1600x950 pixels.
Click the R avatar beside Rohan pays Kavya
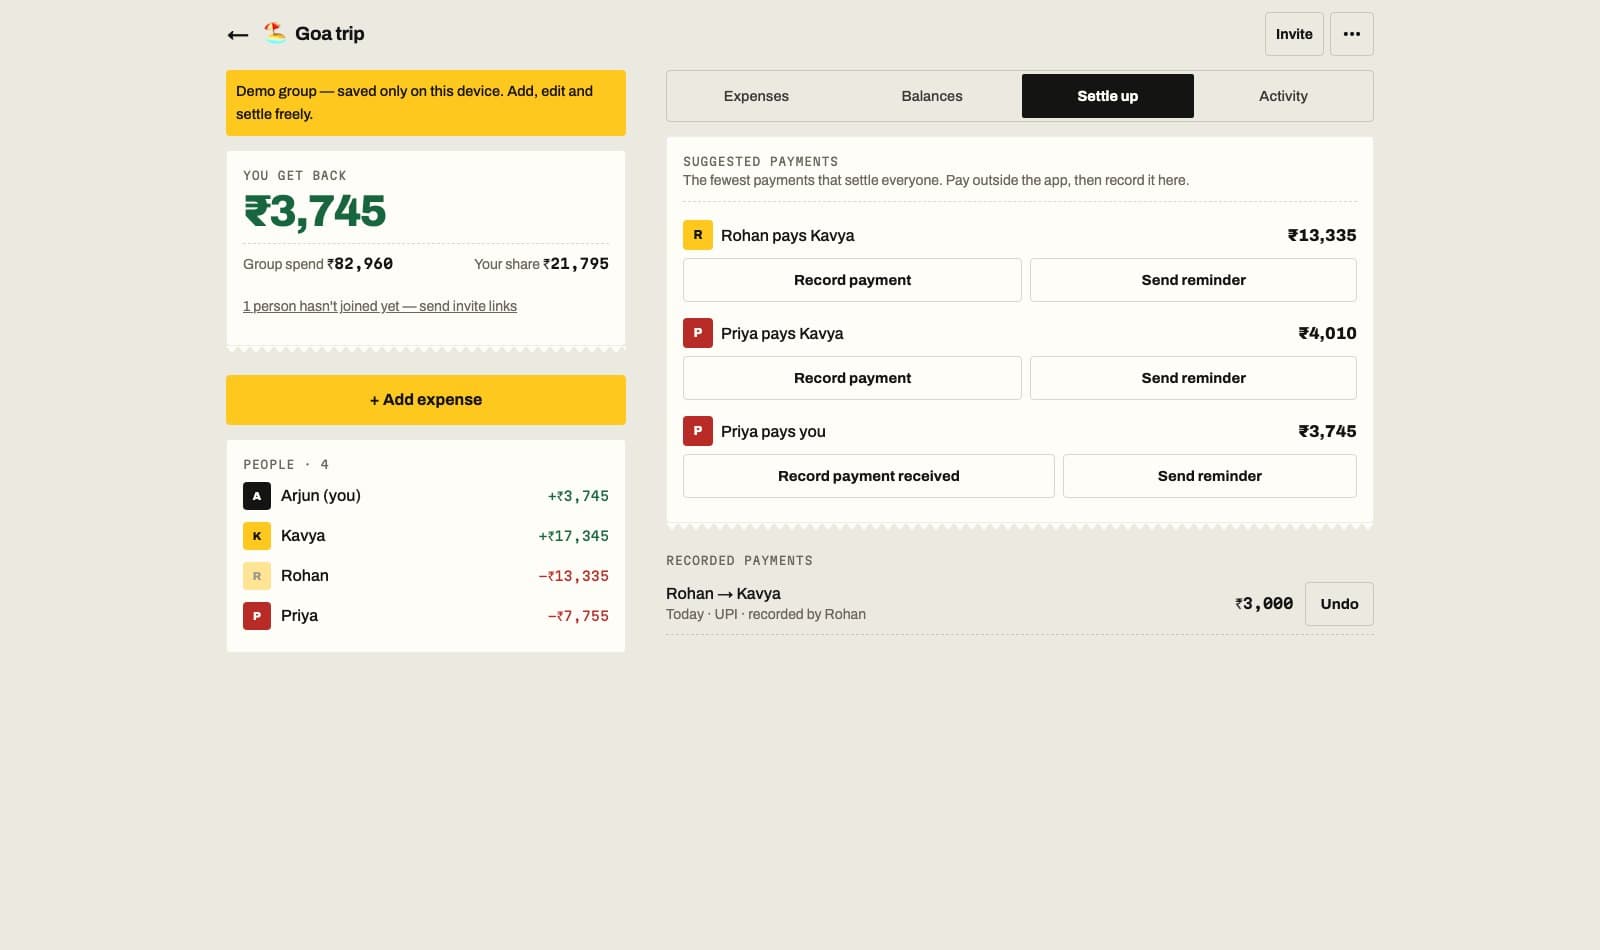point(698,235)
